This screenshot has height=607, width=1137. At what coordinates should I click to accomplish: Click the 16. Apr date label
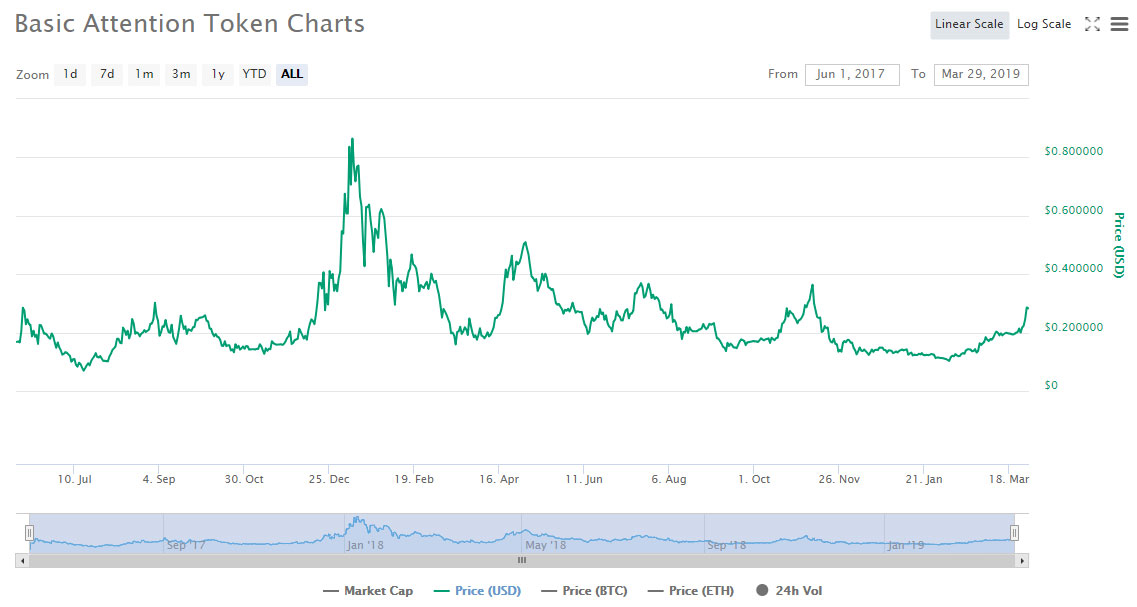(x=499, y=479)
